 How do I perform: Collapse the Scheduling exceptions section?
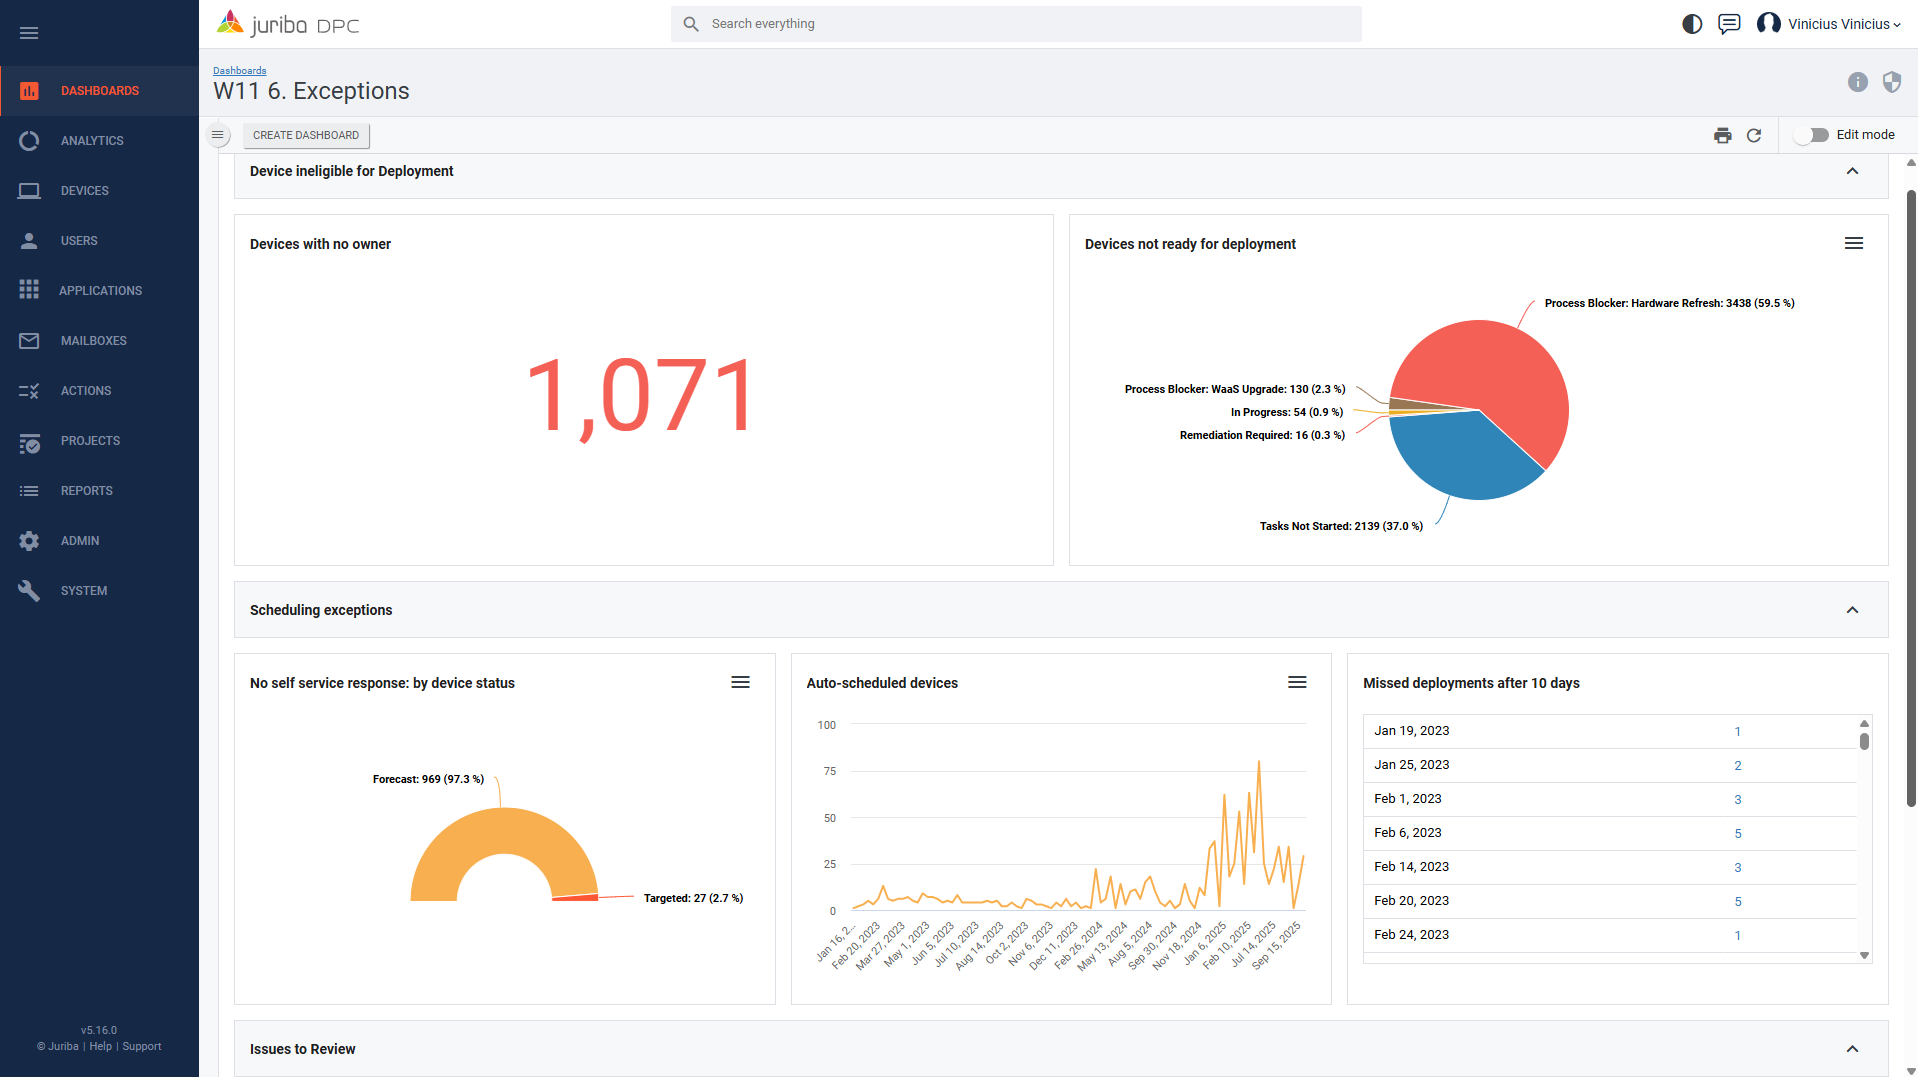point(1852,610)
